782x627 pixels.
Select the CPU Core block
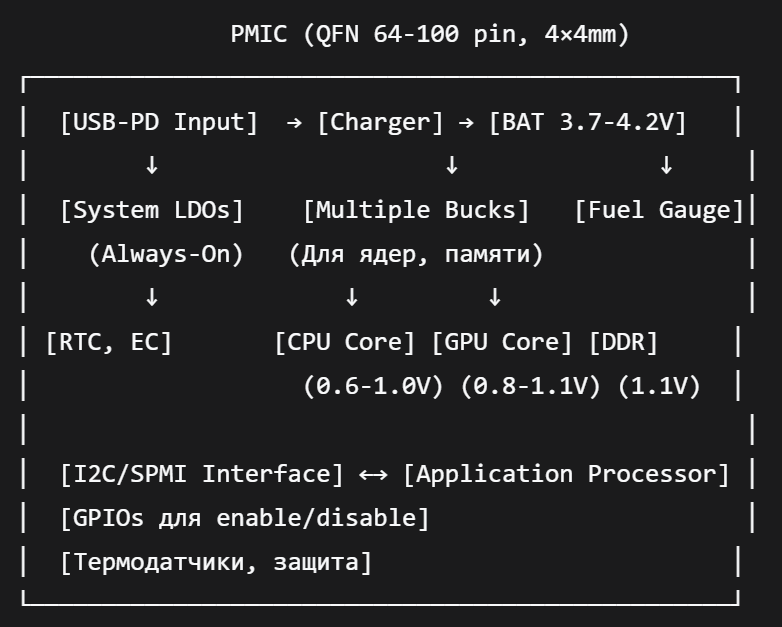345,342
